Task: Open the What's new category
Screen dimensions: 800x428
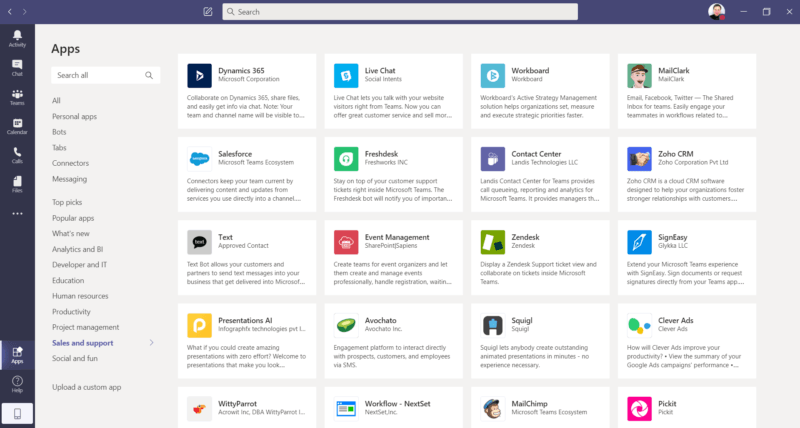Action: [x=71, y=233]
